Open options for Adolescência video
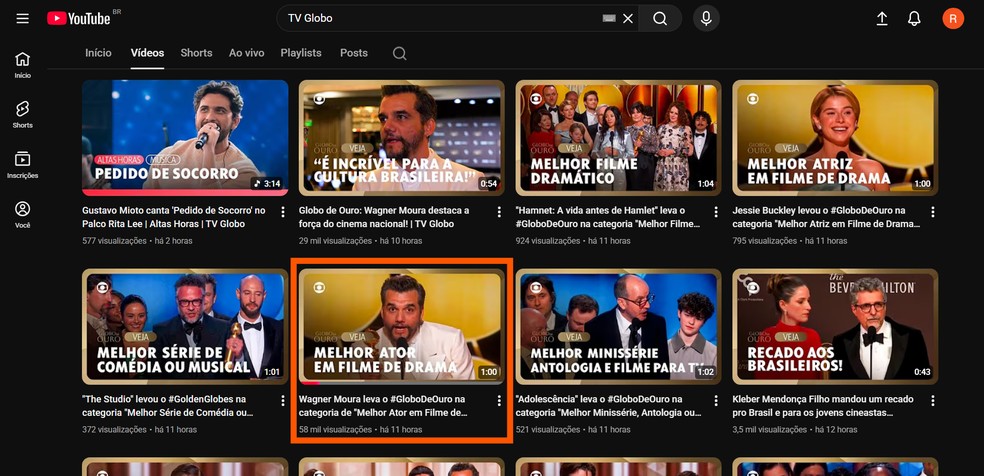The height and width of the screenshot is (476, 984). 716,400
